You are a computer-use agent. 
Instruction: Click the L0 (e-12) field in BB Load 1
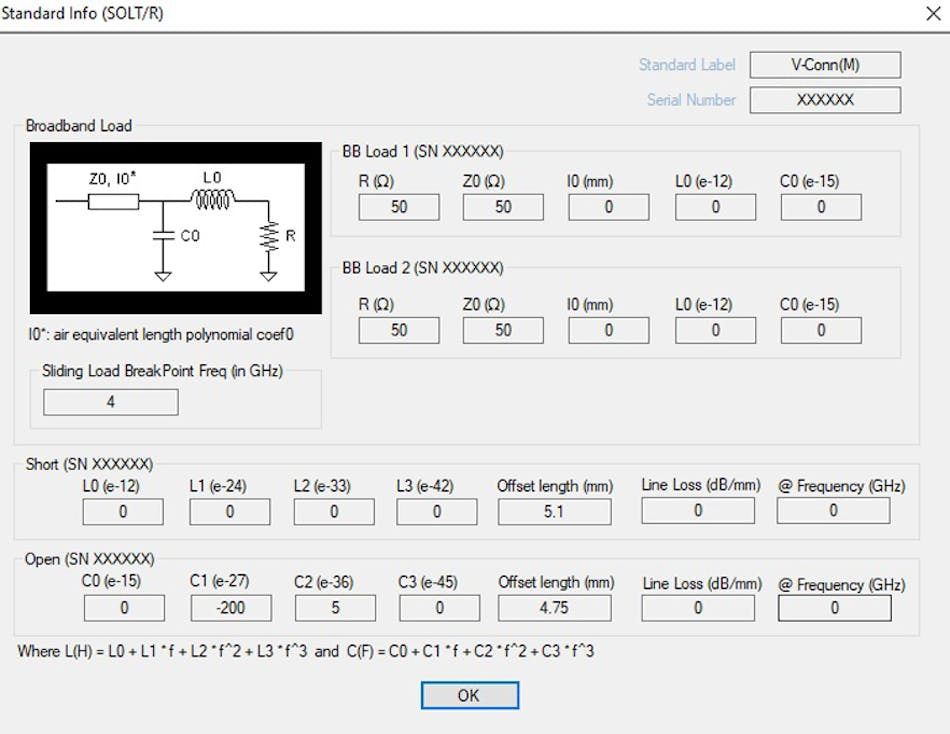pyautogui.click(x=715, y=207)
